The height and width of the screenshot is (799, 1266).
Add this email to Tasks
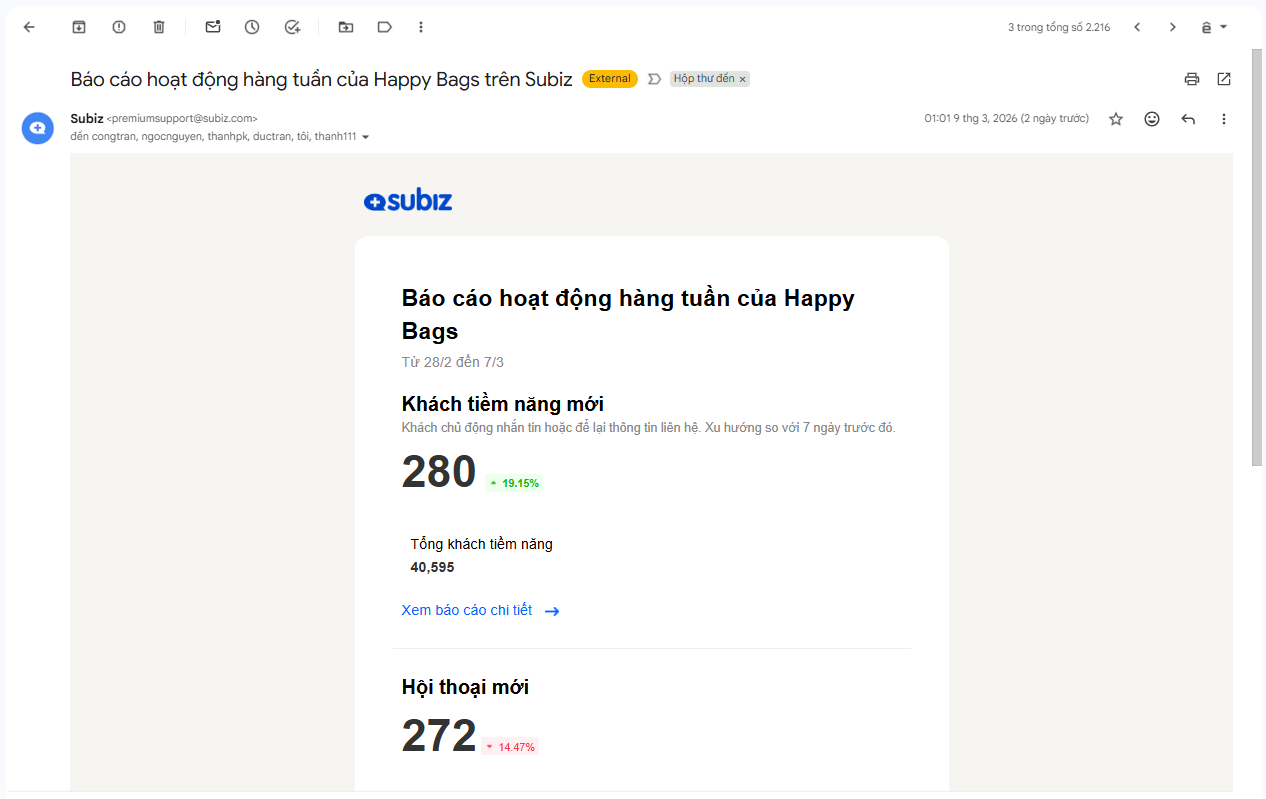292,27
